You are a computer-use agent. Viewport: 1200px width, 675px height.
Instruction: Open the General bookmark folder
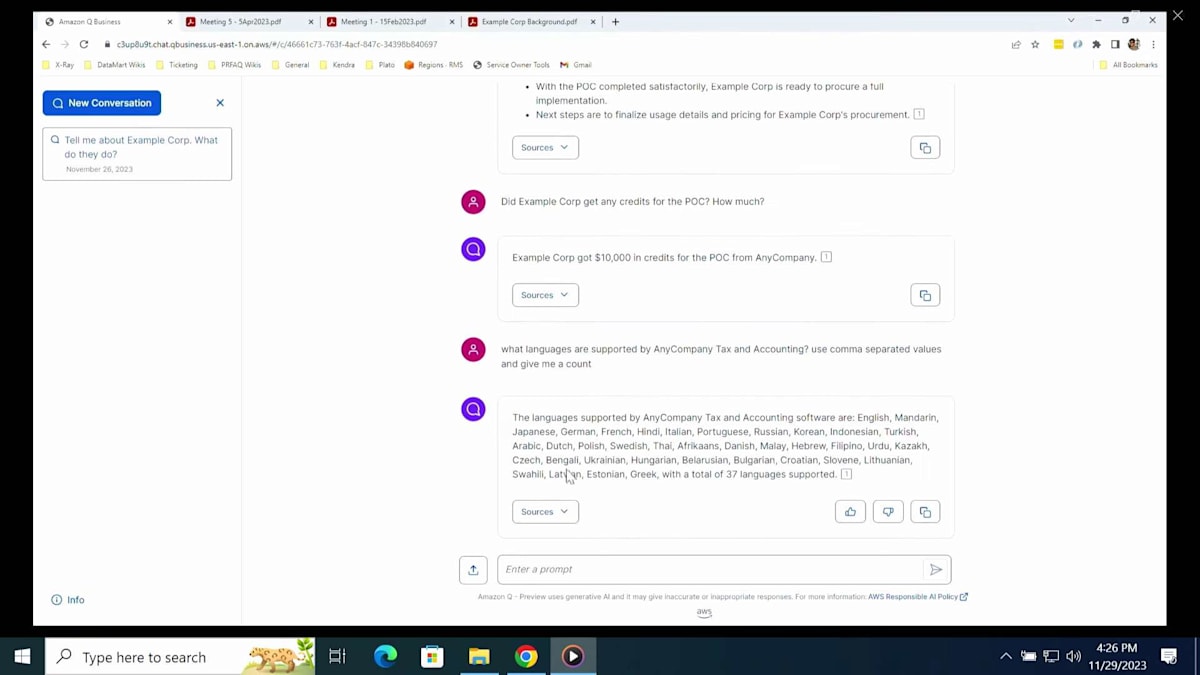290,65
